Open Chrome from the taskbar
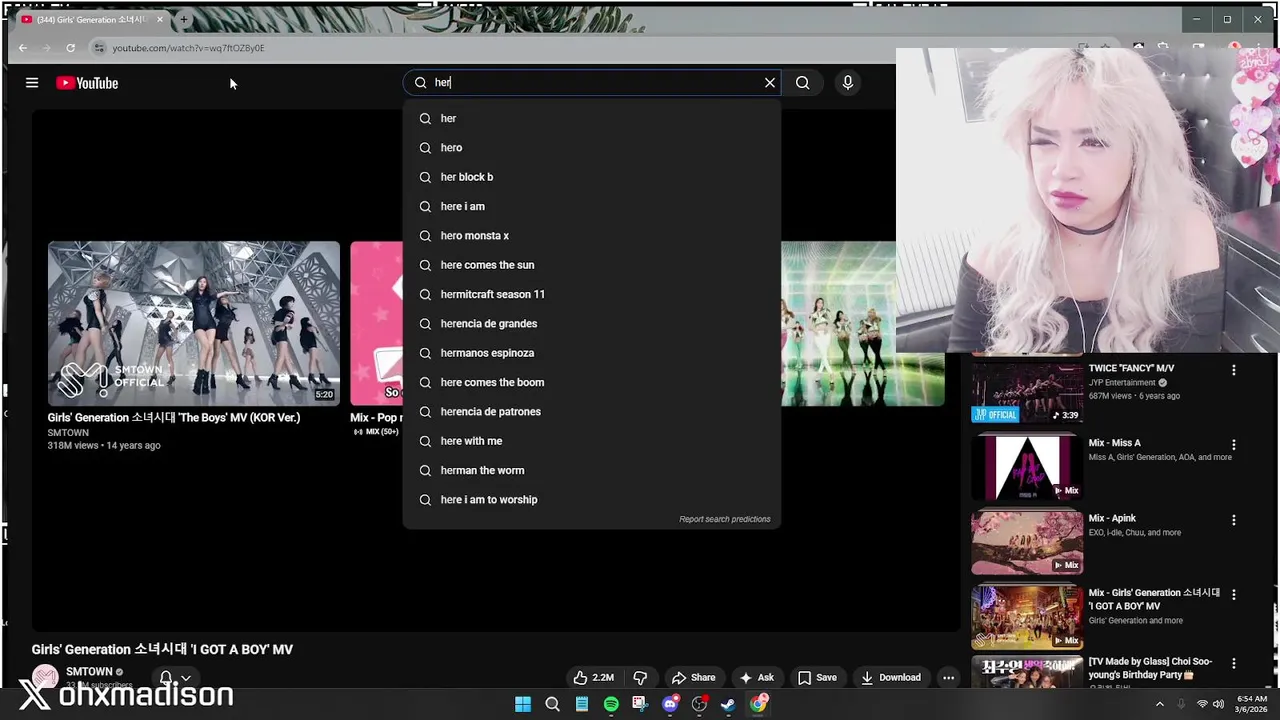1280x720 pixels. point(758,704)
